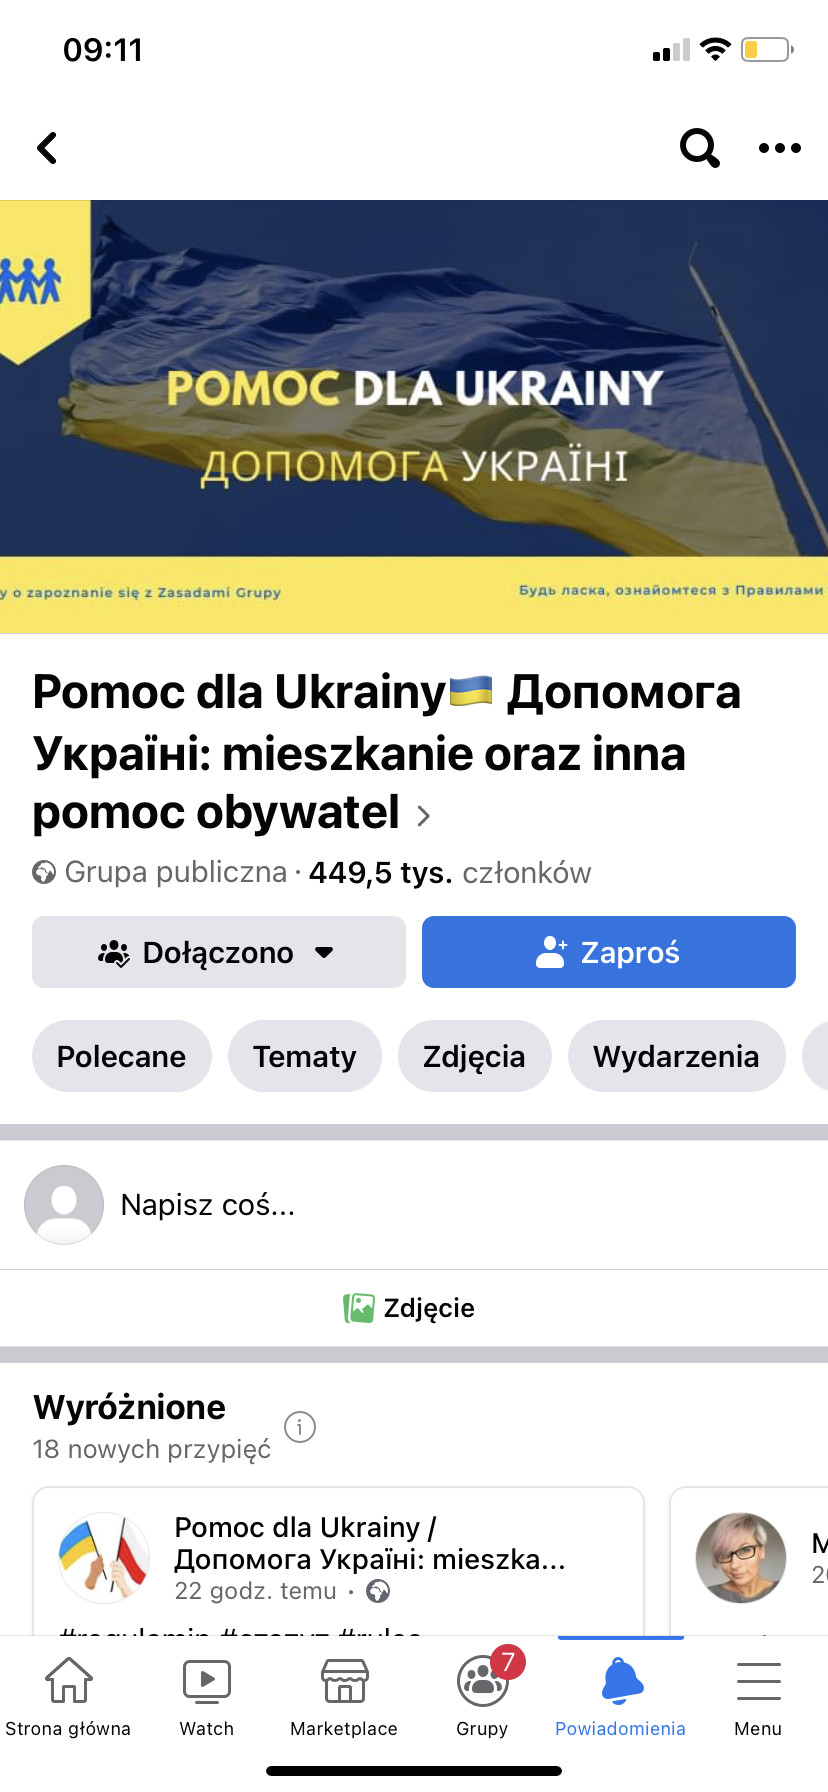Tap the Powiadomienia bell icon
The image size is (828, 1792).
click(621, 1681)
